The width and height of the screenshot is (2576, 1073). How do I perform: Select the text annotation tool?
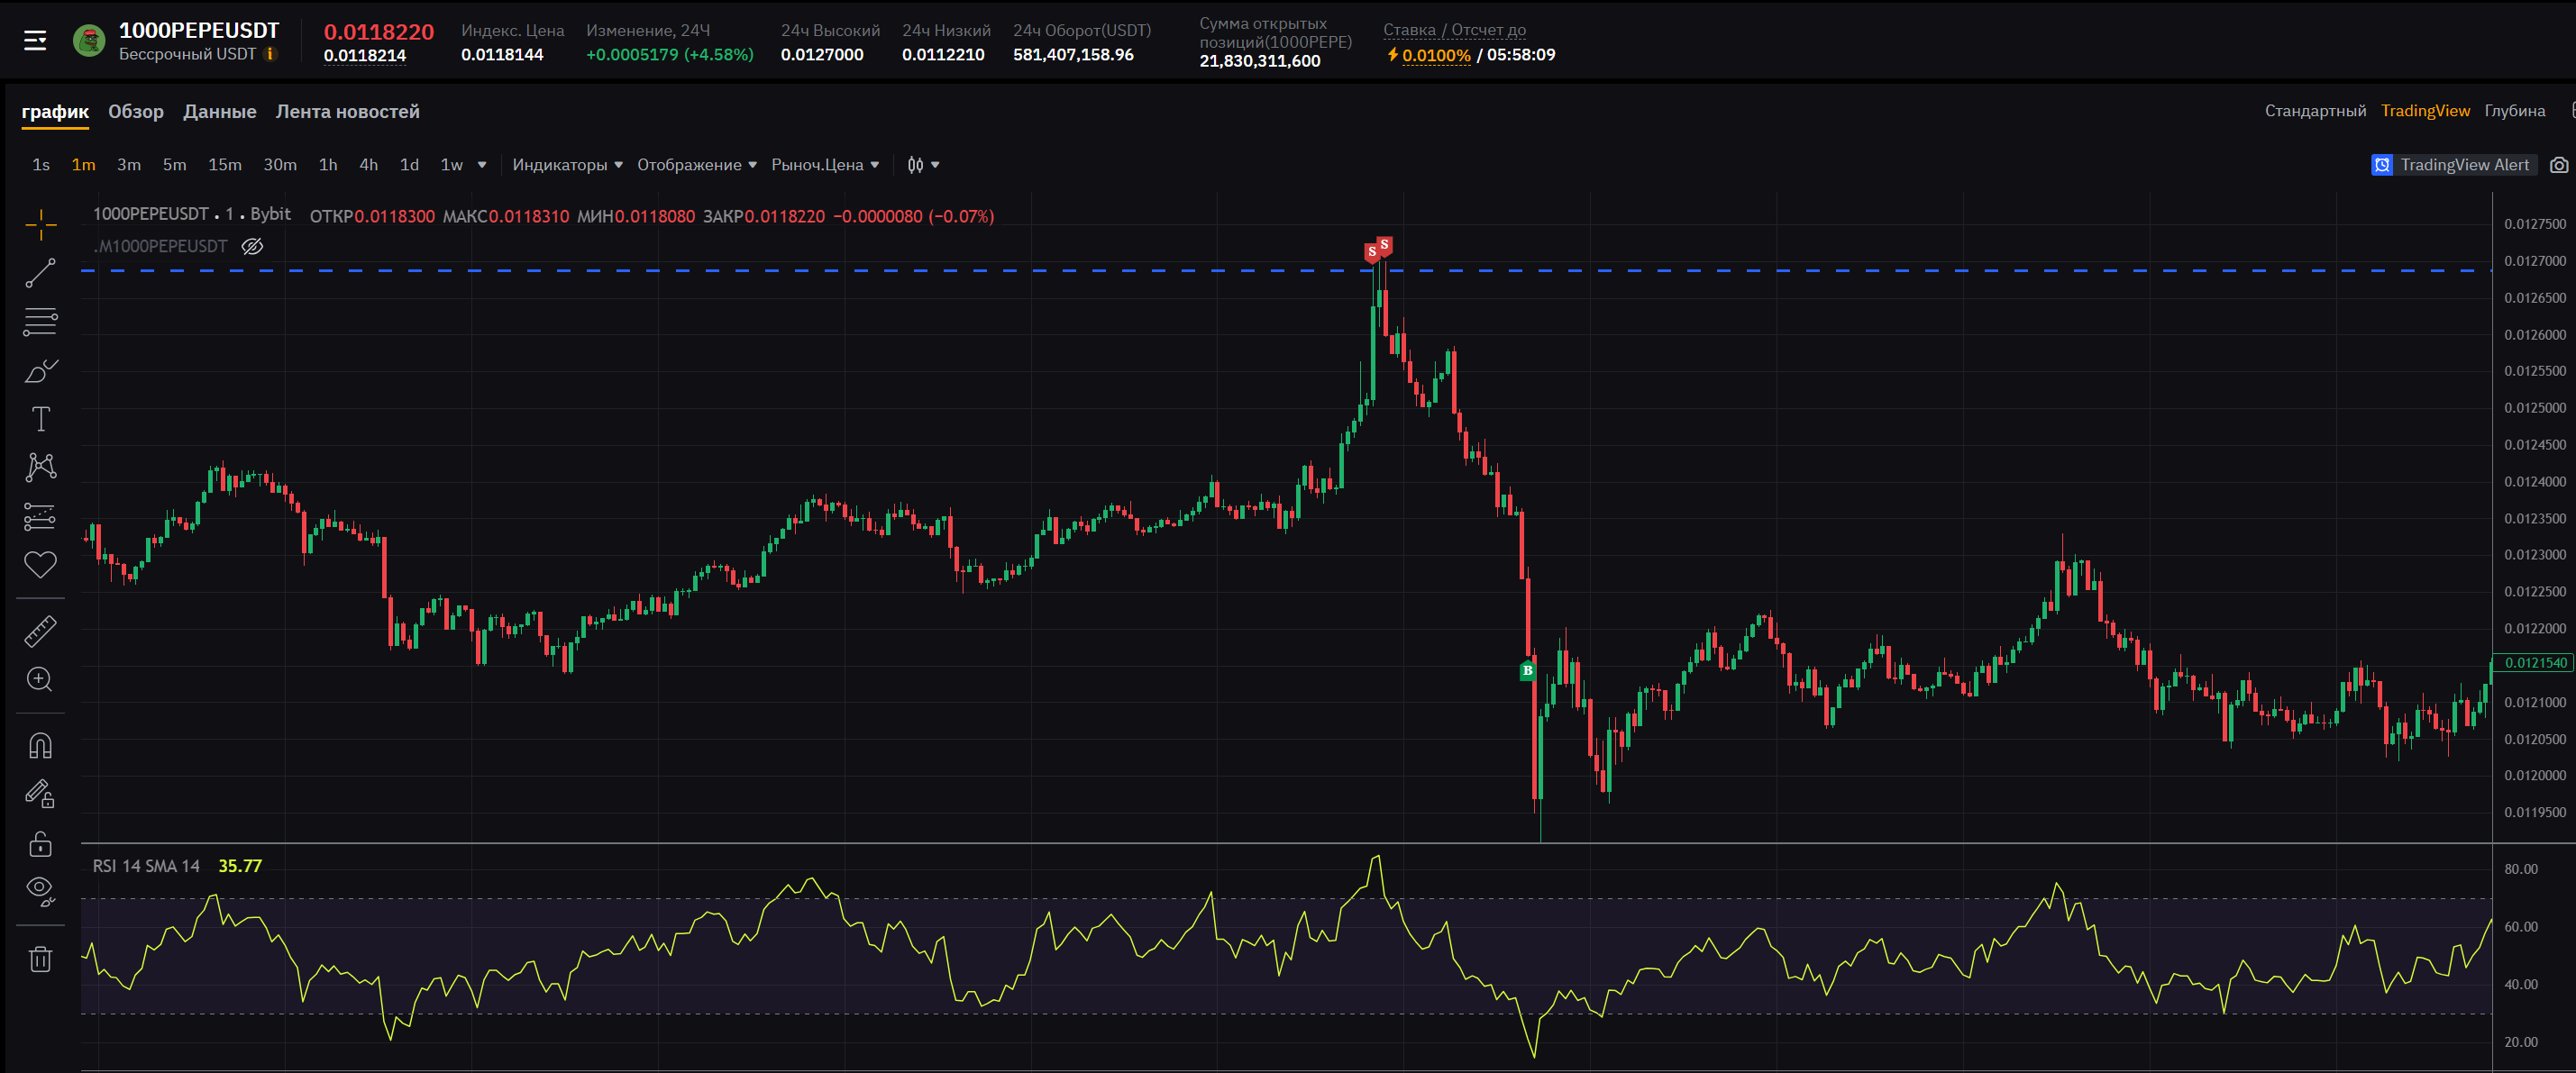pos(40,419)
